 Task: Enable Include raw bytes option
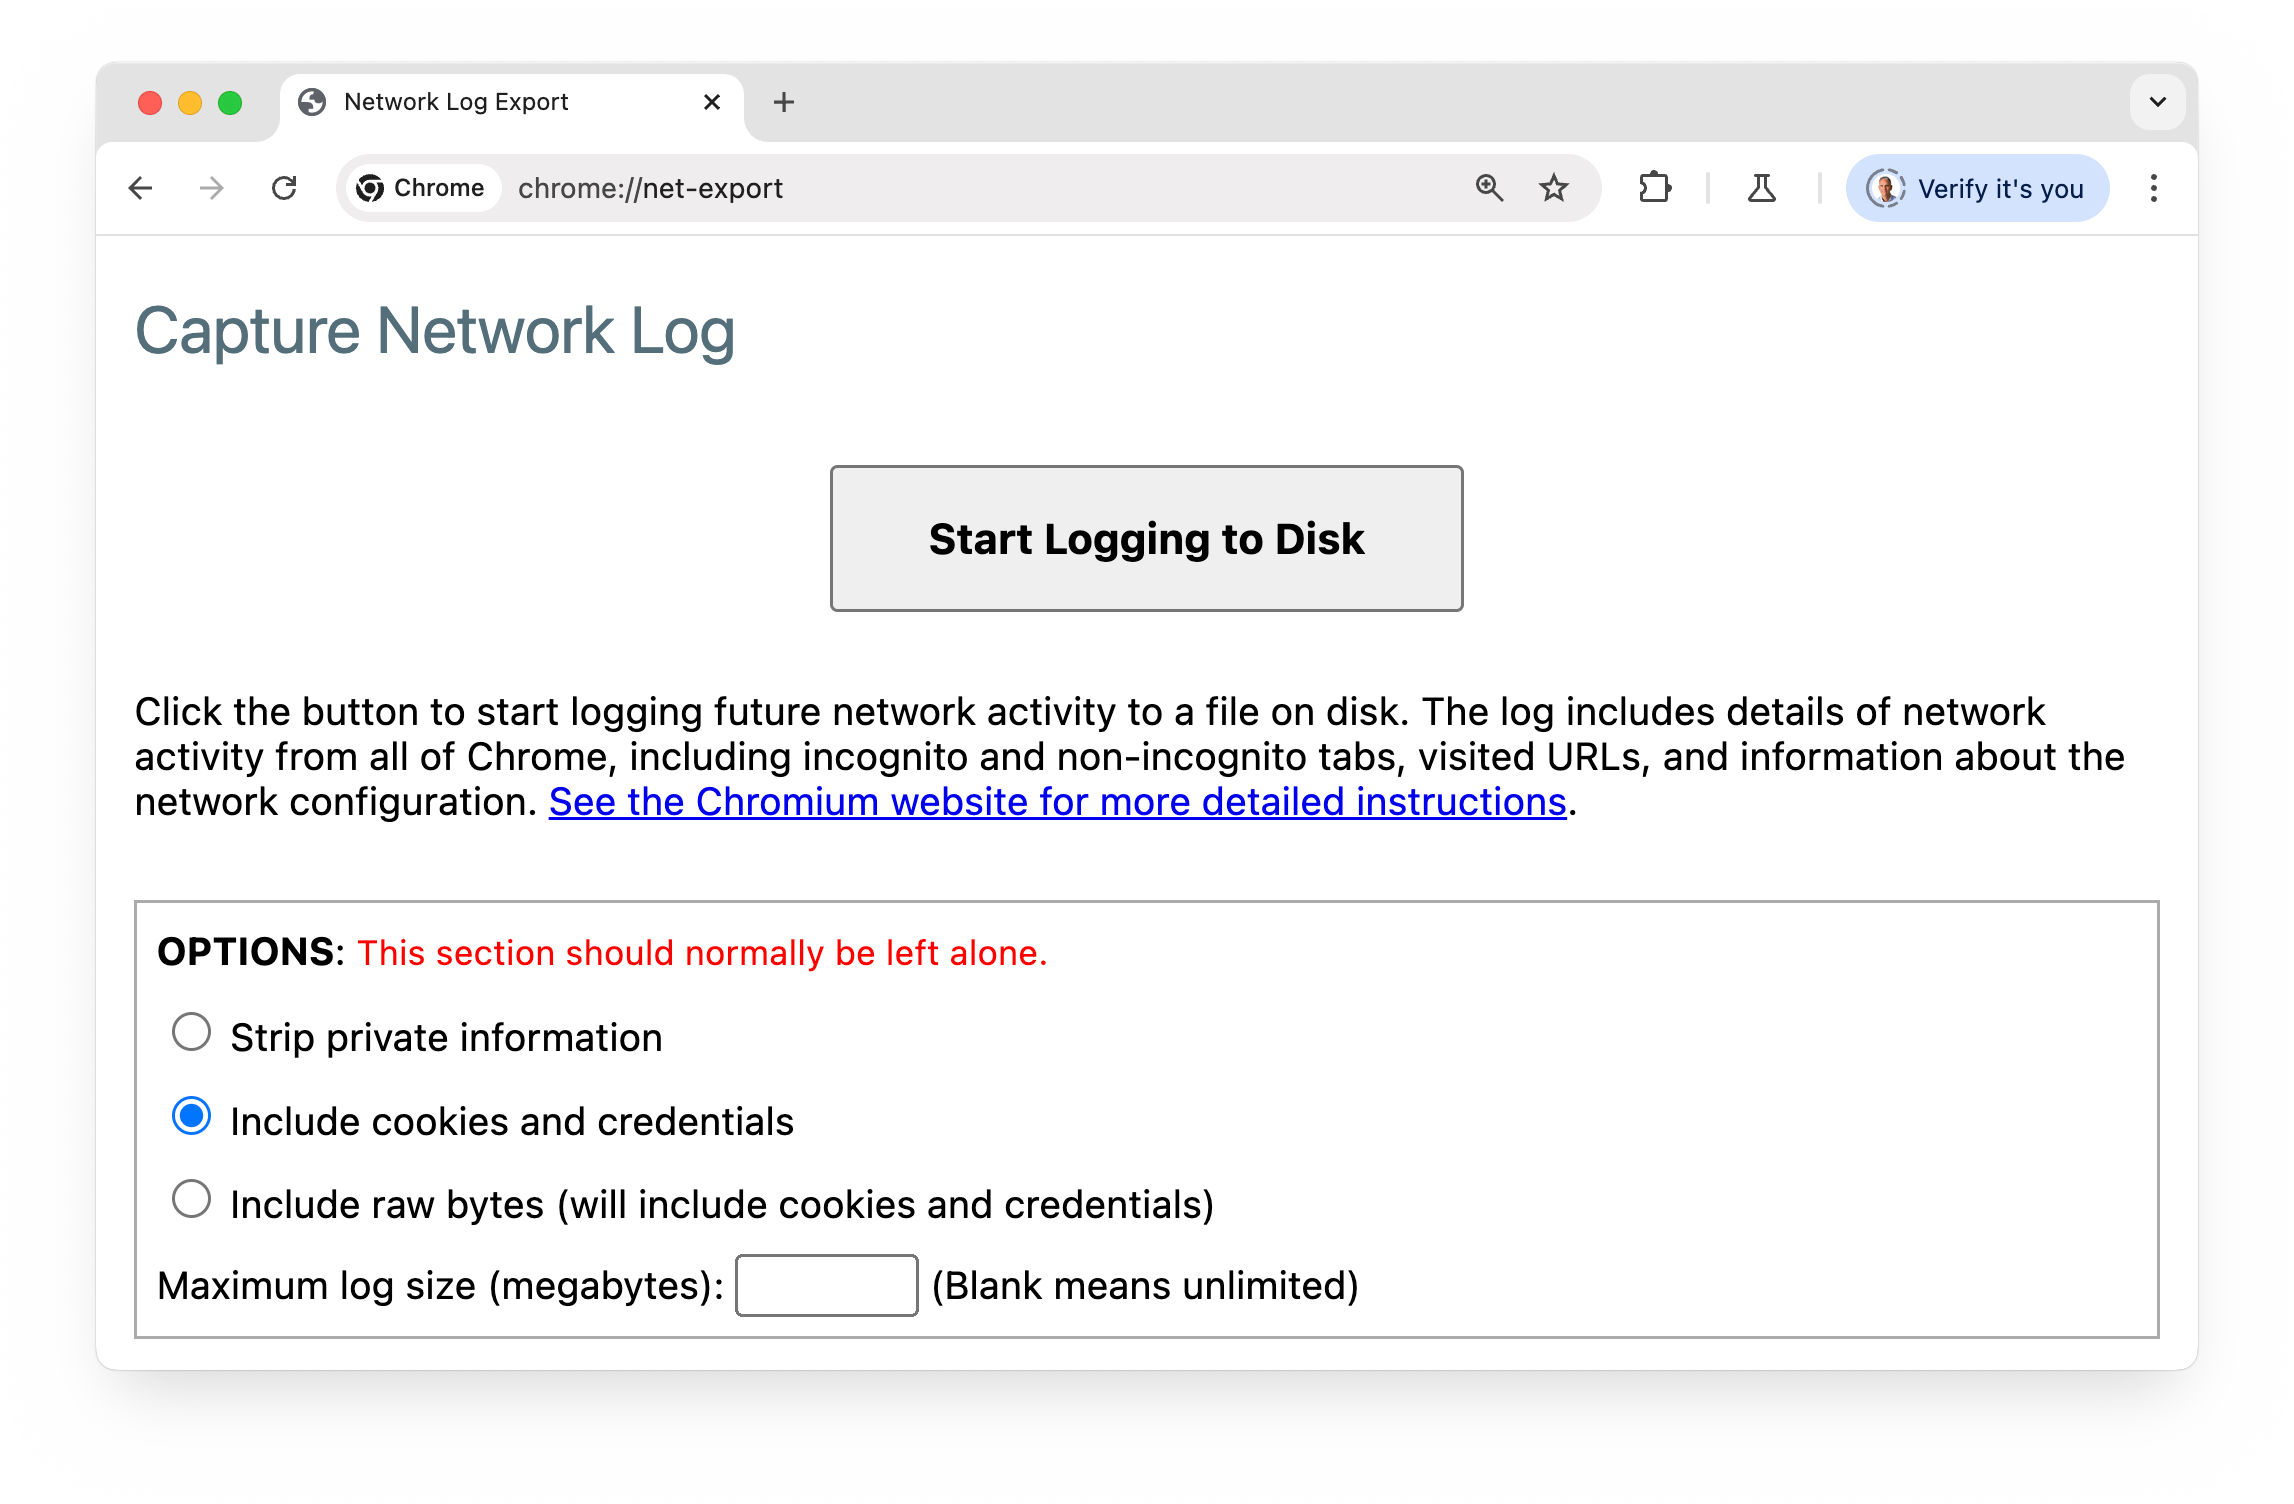tap(190, 1200)
